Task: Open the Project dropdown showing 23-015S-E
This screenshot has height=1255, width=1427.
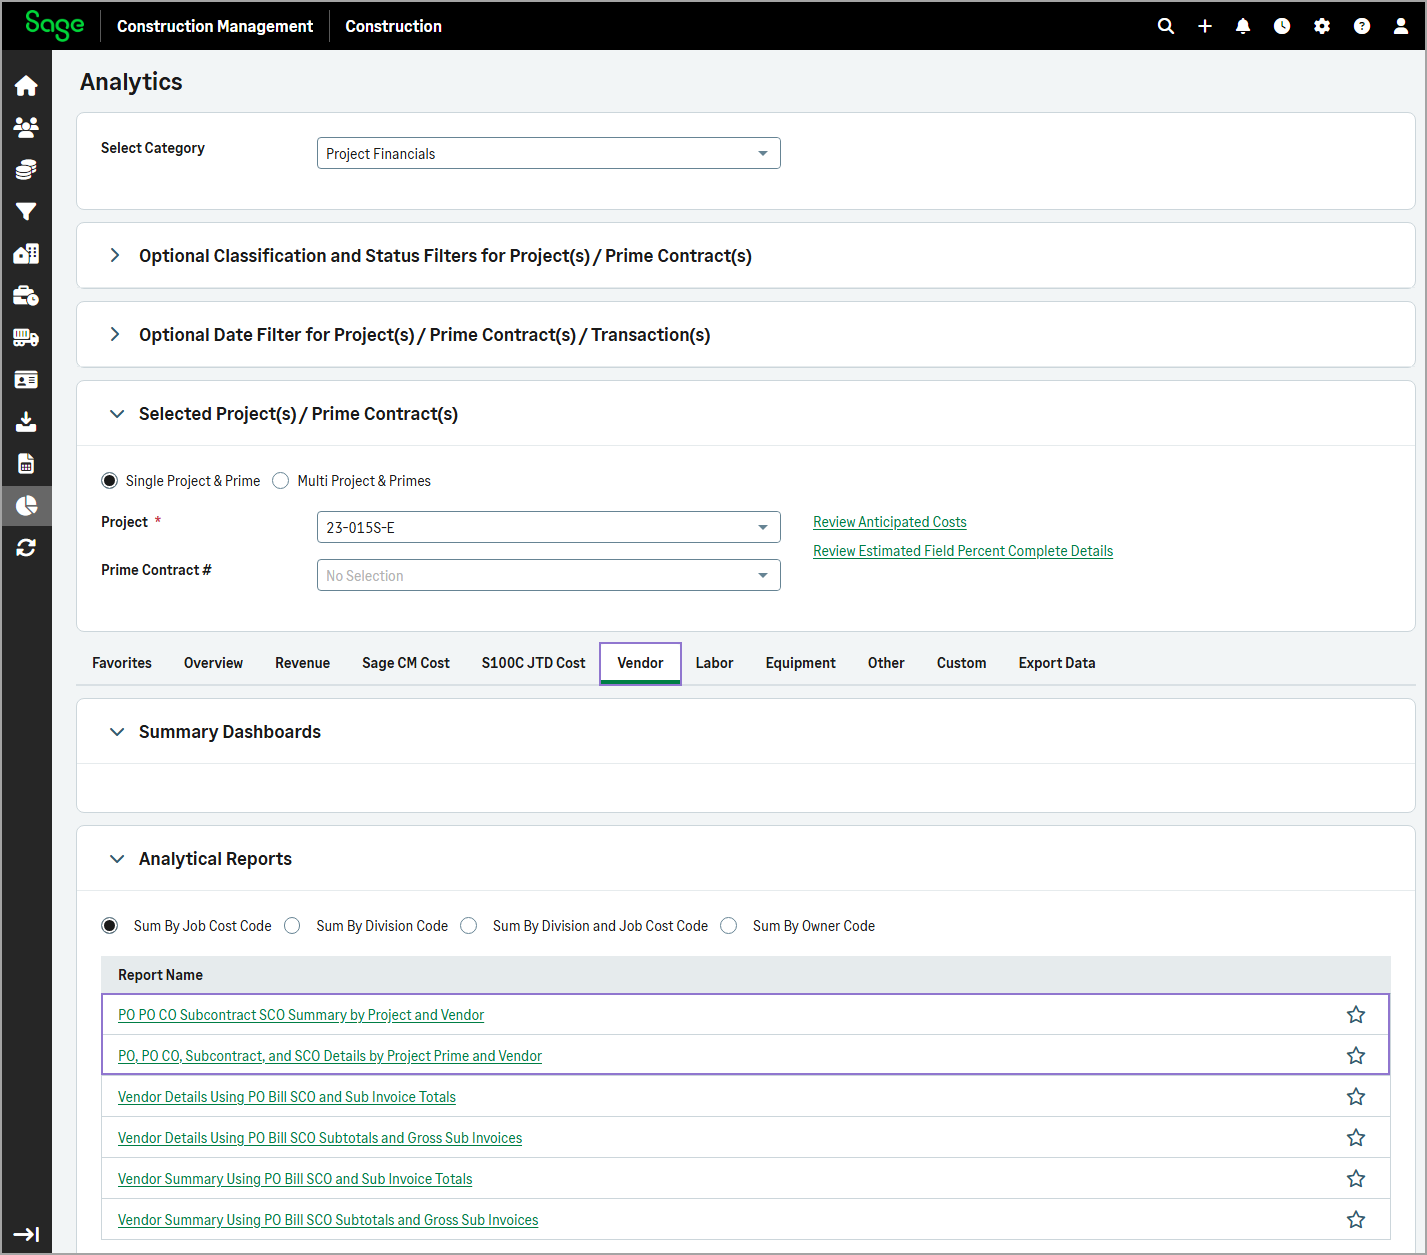Action: click(x=548, y=527)
